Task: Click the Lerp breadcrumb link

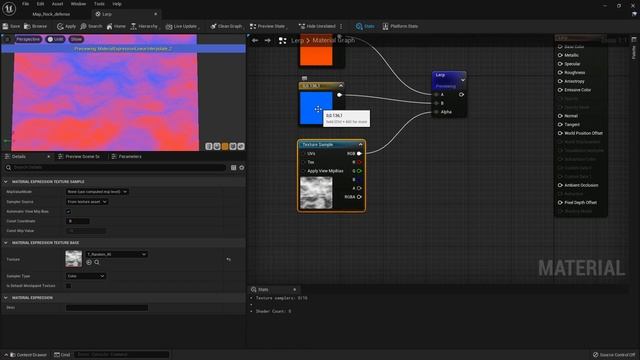Action: point(297,40)
